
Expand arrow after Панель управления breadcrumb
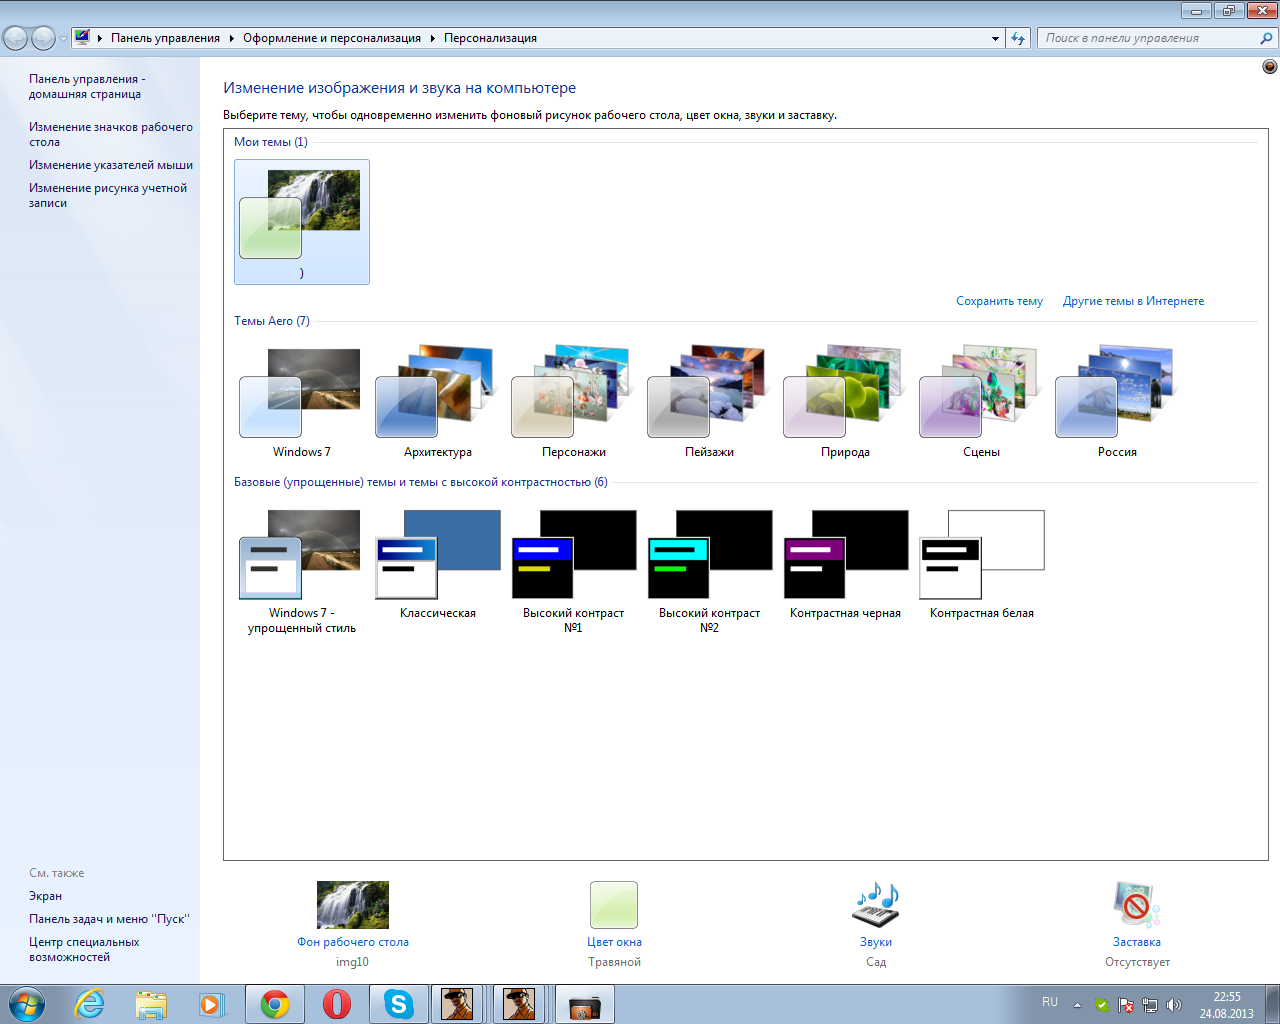pyautogui.click(x=232, y=38)
